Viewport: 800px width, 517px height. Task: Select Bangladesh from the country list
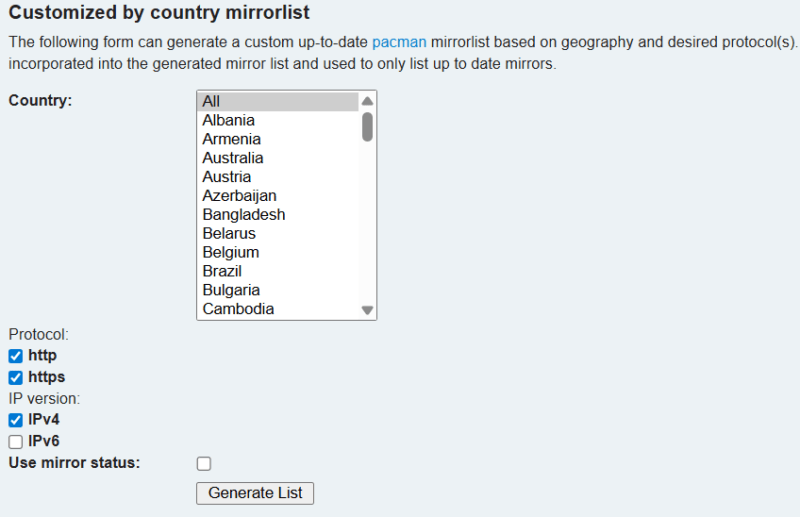(x=243, y=215)
